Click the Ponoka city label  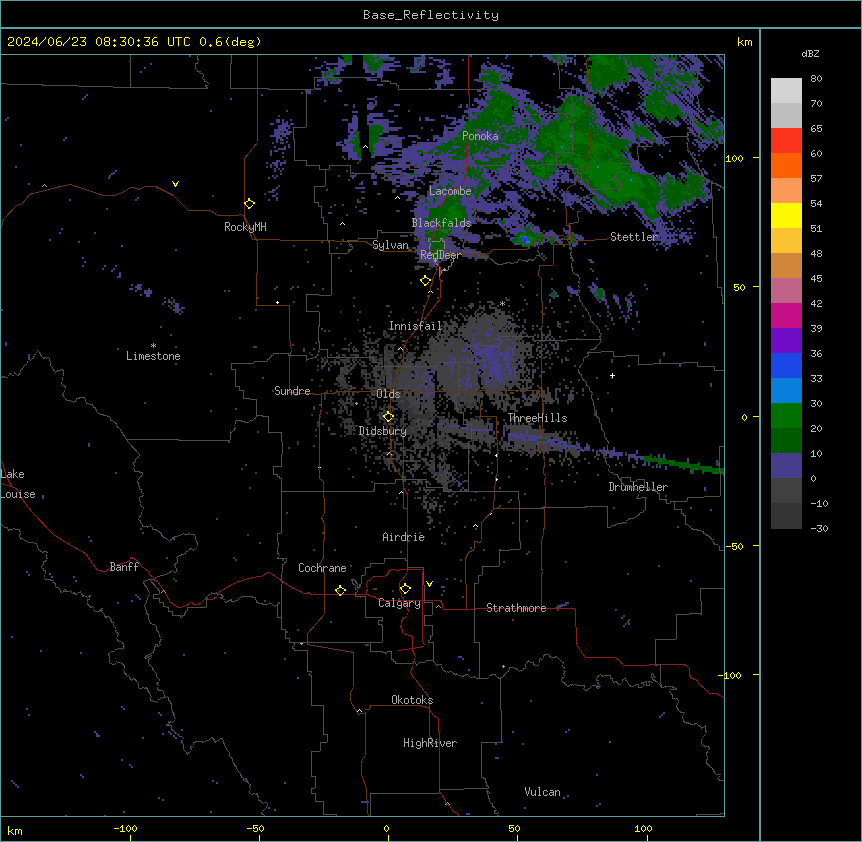point(480,136)
